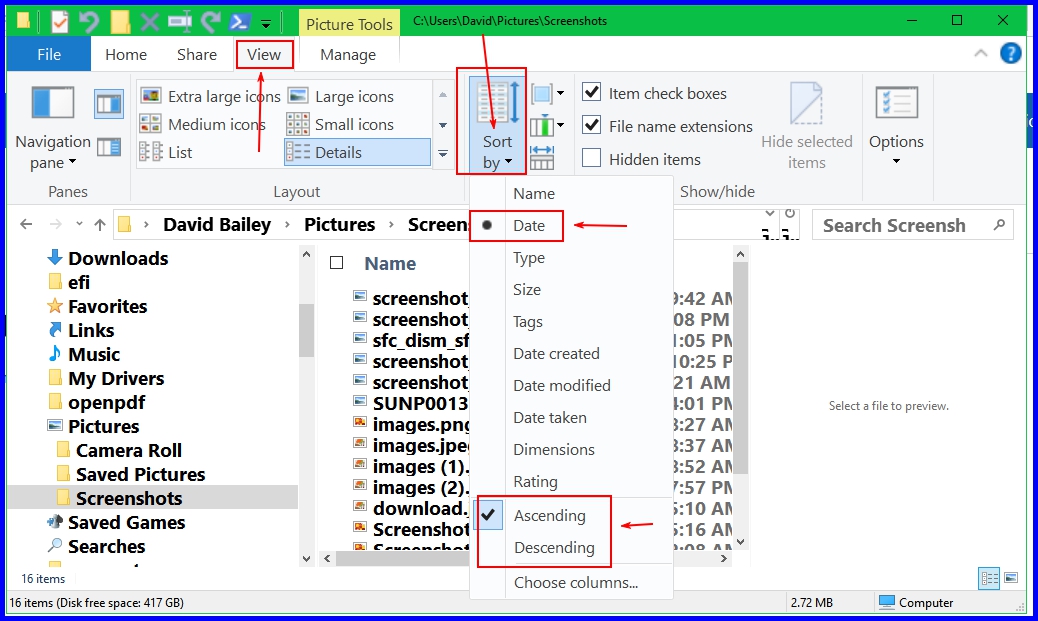Open the Add columns dropdown arrow
This screenshot has width=1038, height=621.
point(560,126)
